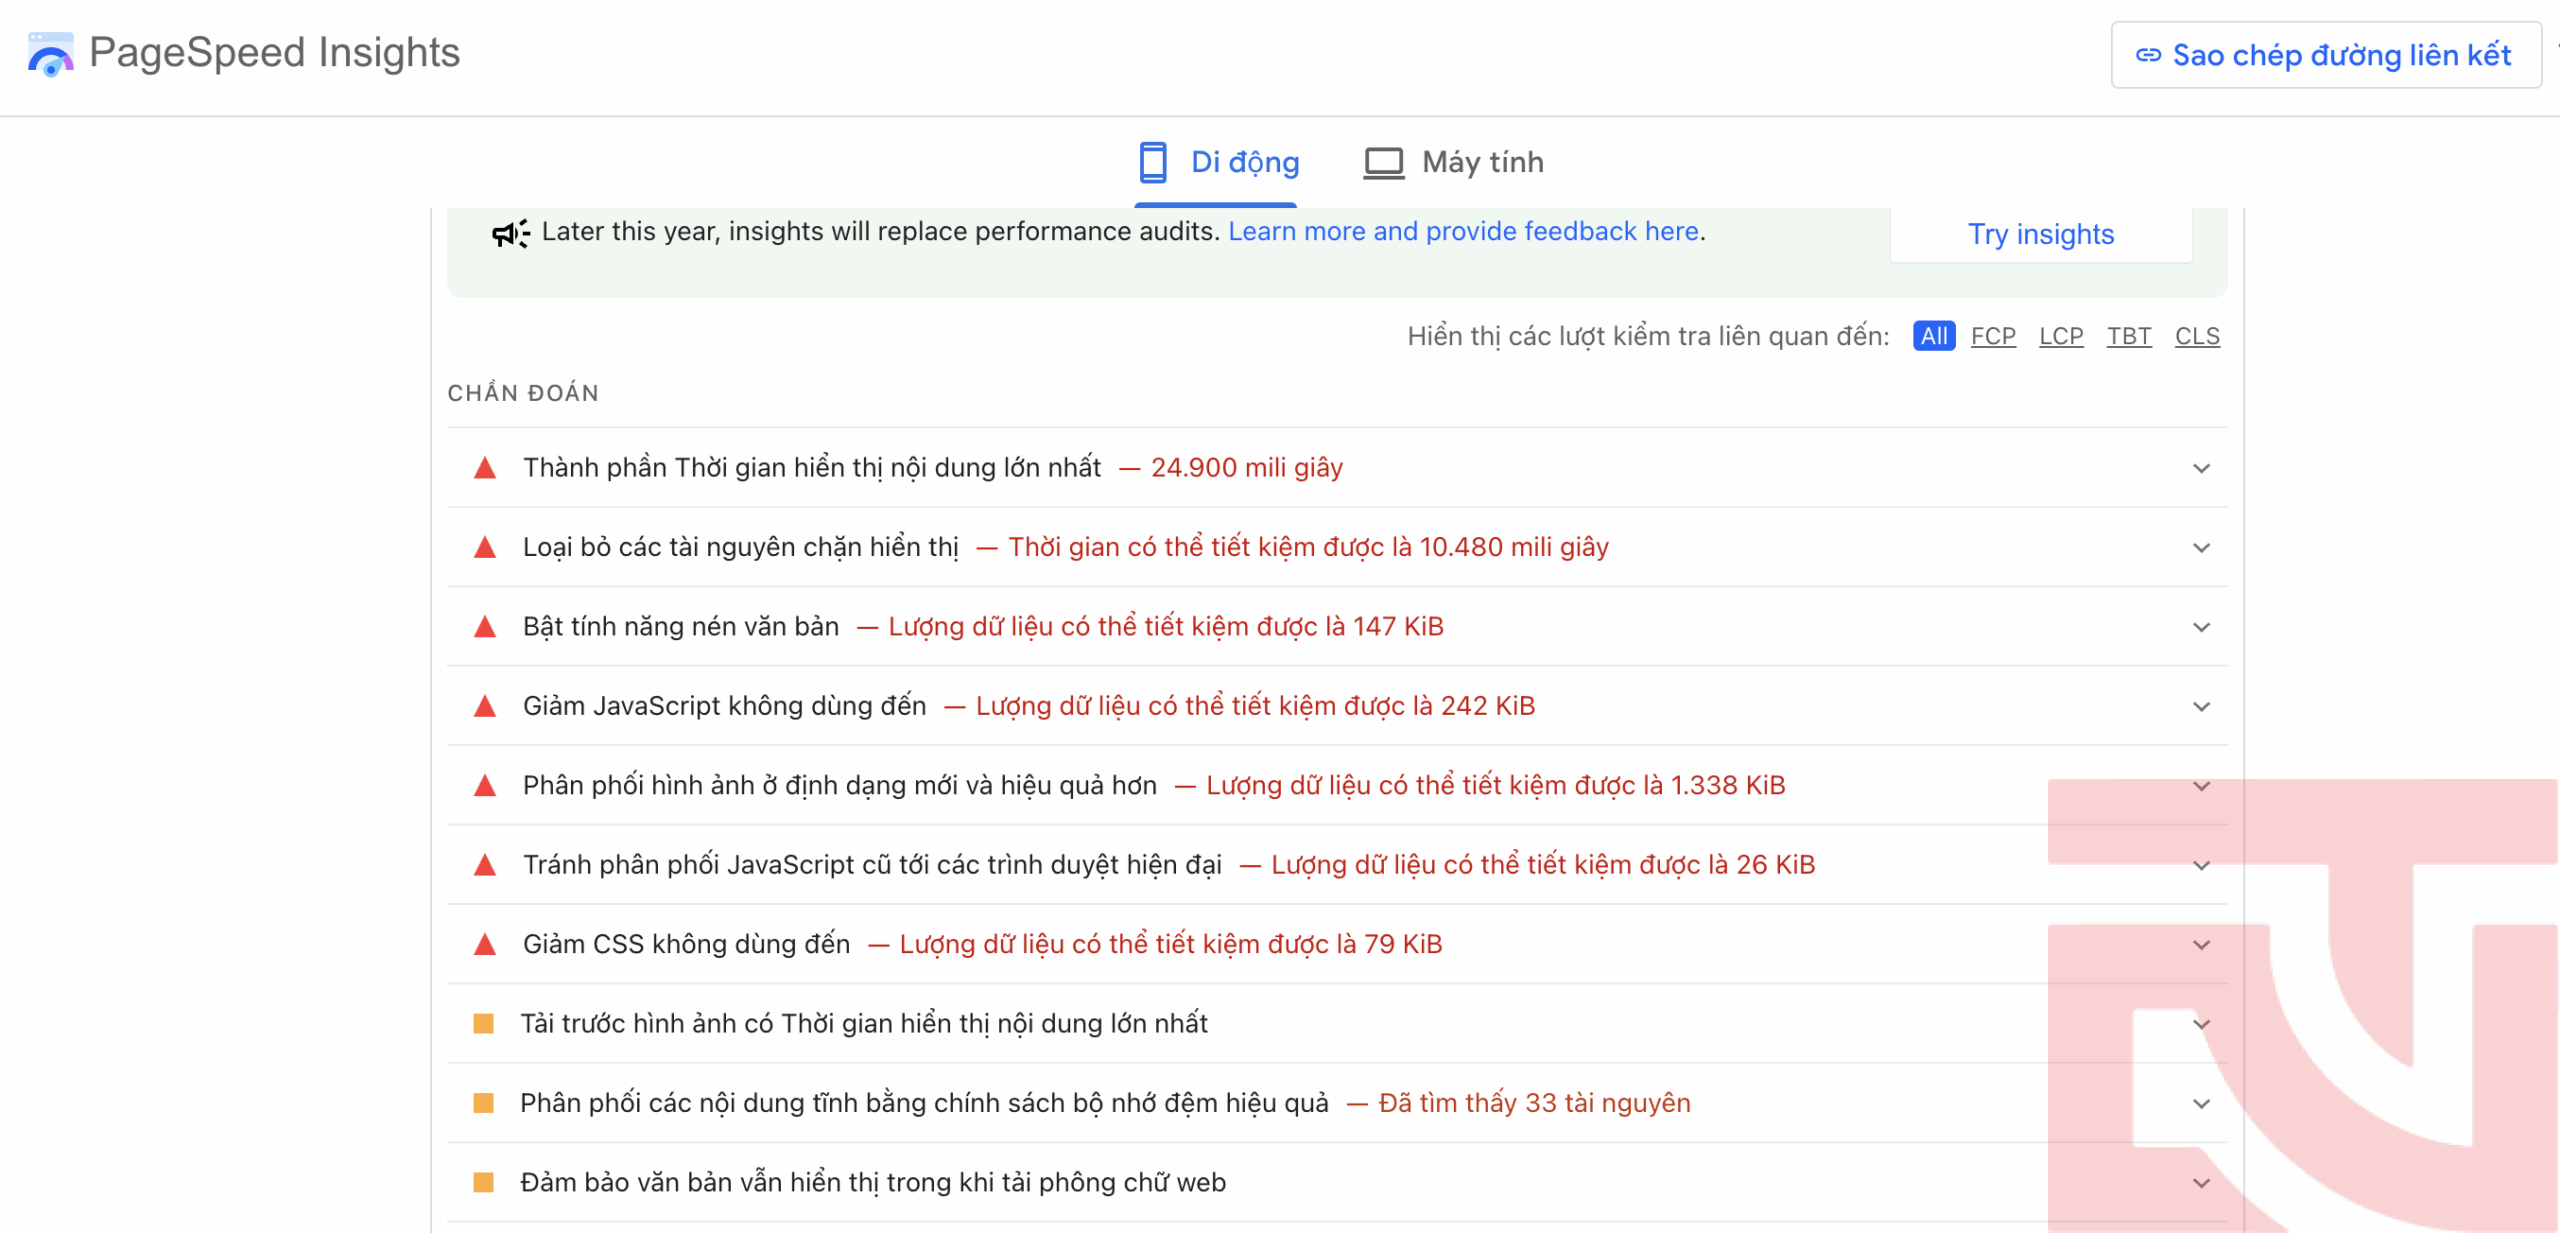Select the All audit filter
2560x1233 pixels.
(1934, 336)
